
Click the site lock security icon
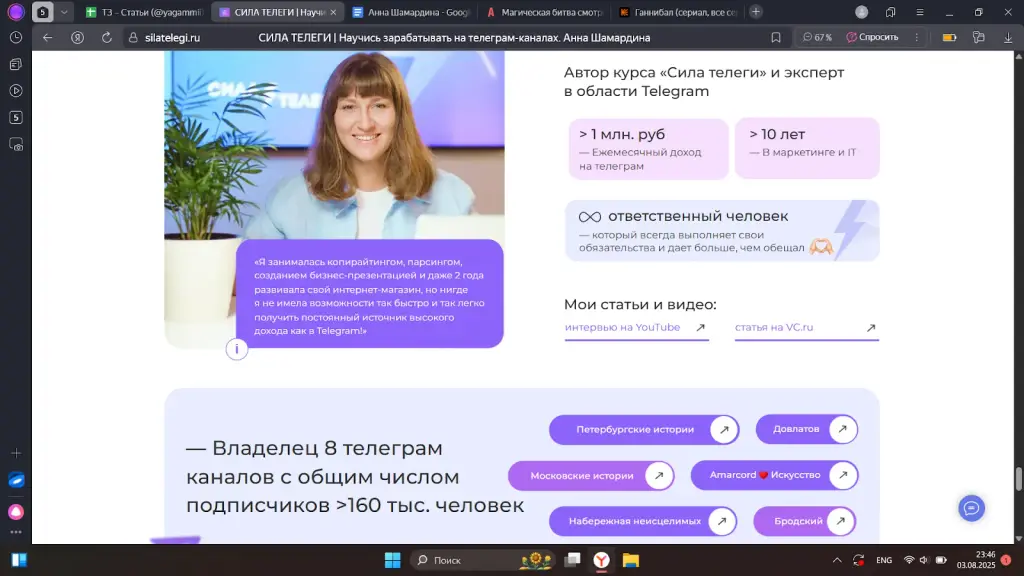pos(133,38)
